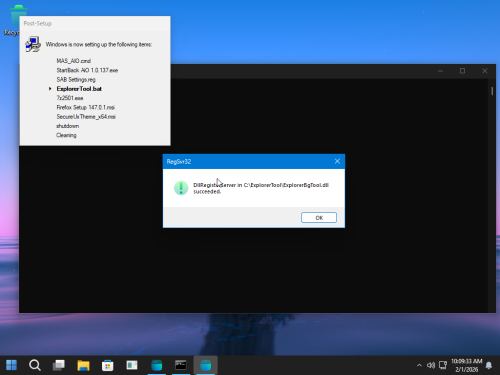Open Task View on the taskbar
The image size is (500, 375).
coord(59,365)
